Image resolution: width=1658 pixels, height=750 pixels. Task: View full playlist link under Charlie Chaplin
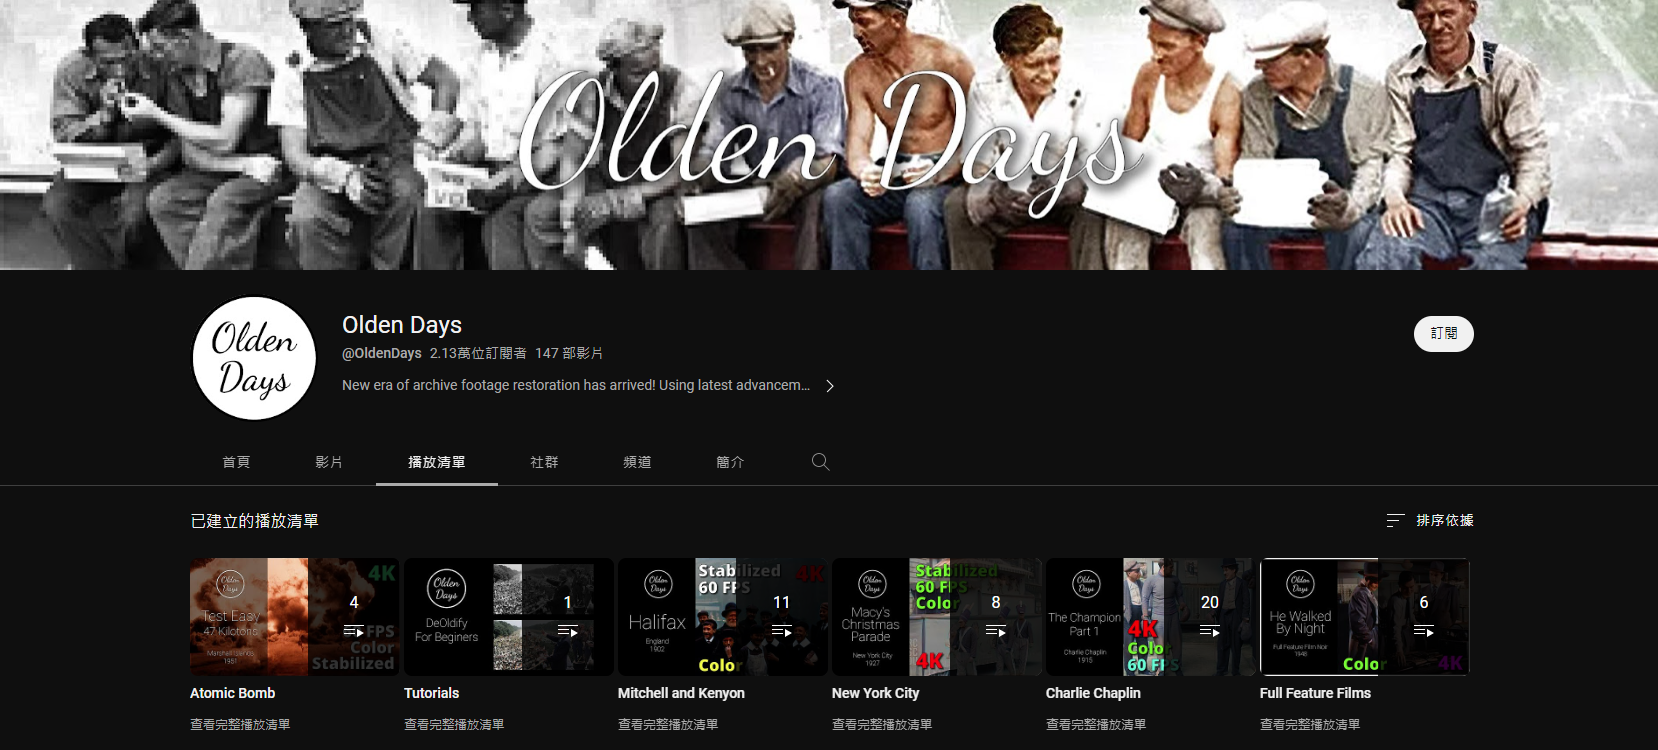pyautogui.click(x=1096, y=725)
